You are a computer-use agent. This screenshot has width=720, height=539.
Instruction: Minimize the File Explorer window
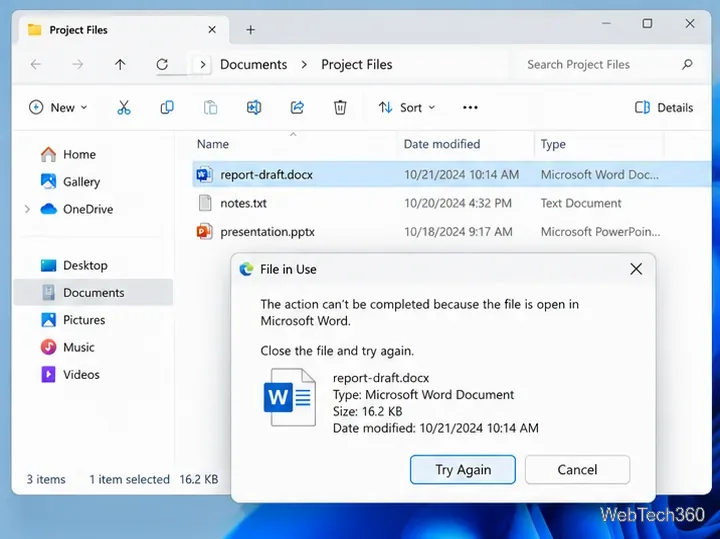606,23
